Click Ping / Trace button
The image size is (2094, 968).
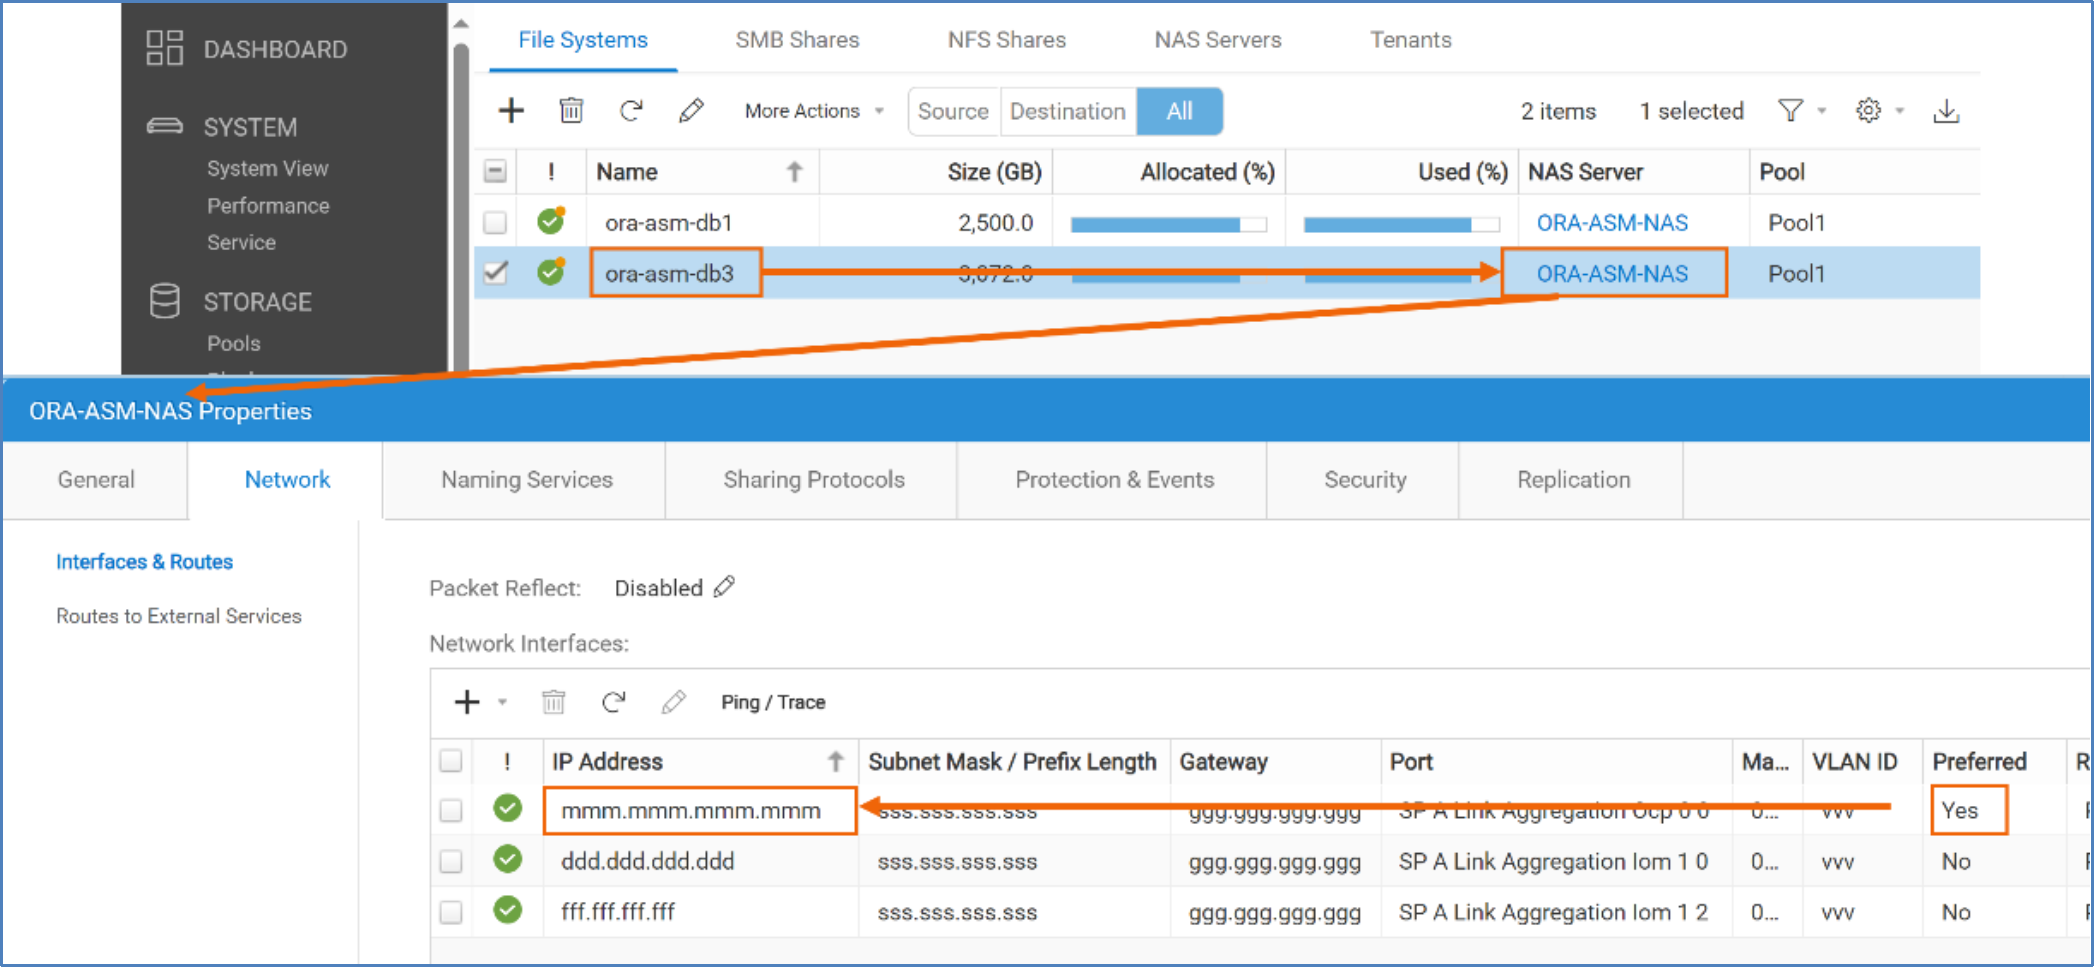[773, 702]
